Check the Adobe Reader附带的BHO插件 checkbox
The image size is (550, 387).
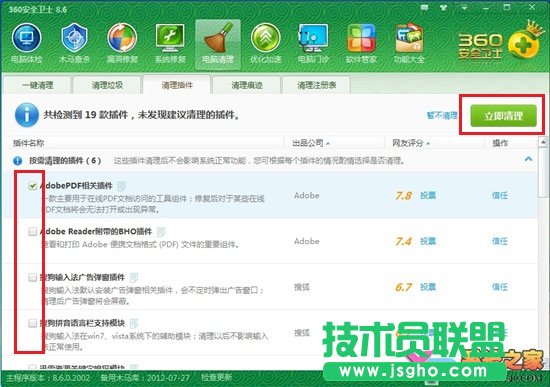33,232
